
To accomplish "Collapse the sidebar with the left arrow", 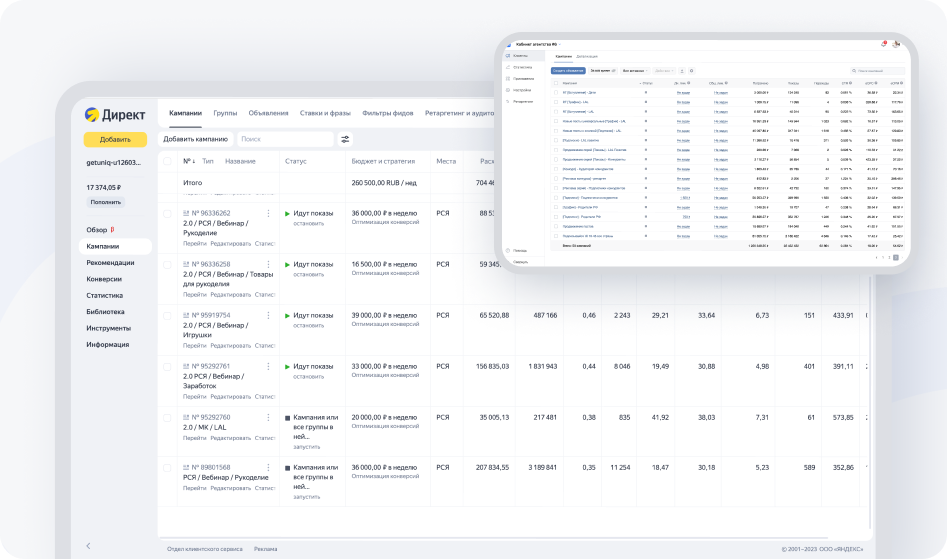I will pyautogui.click(x=88, y=546).
